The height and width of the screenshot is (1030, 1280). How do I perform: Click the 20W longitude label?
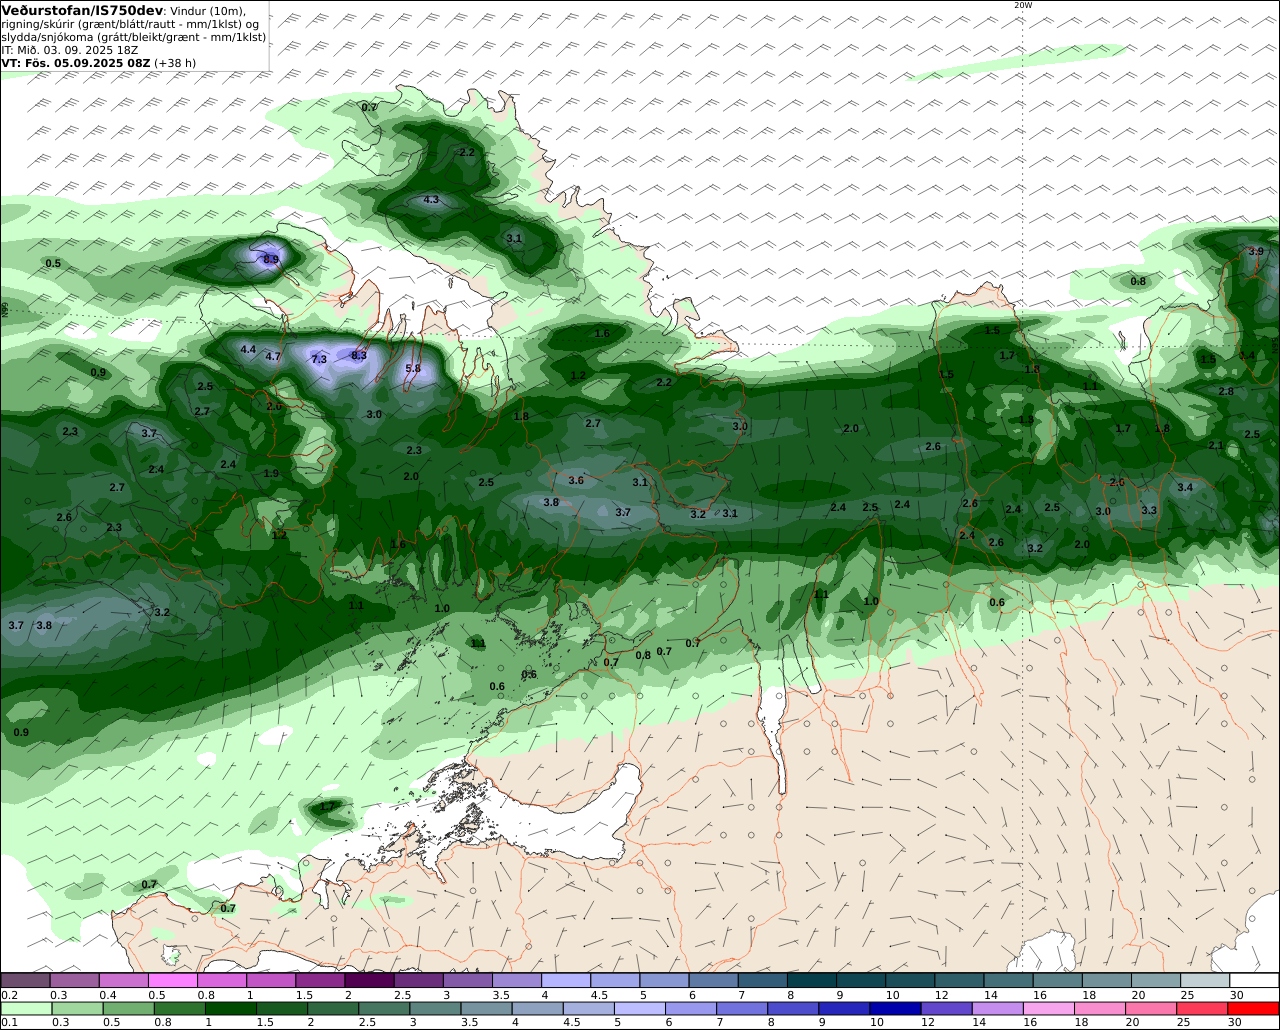(x=1022, y=5)
